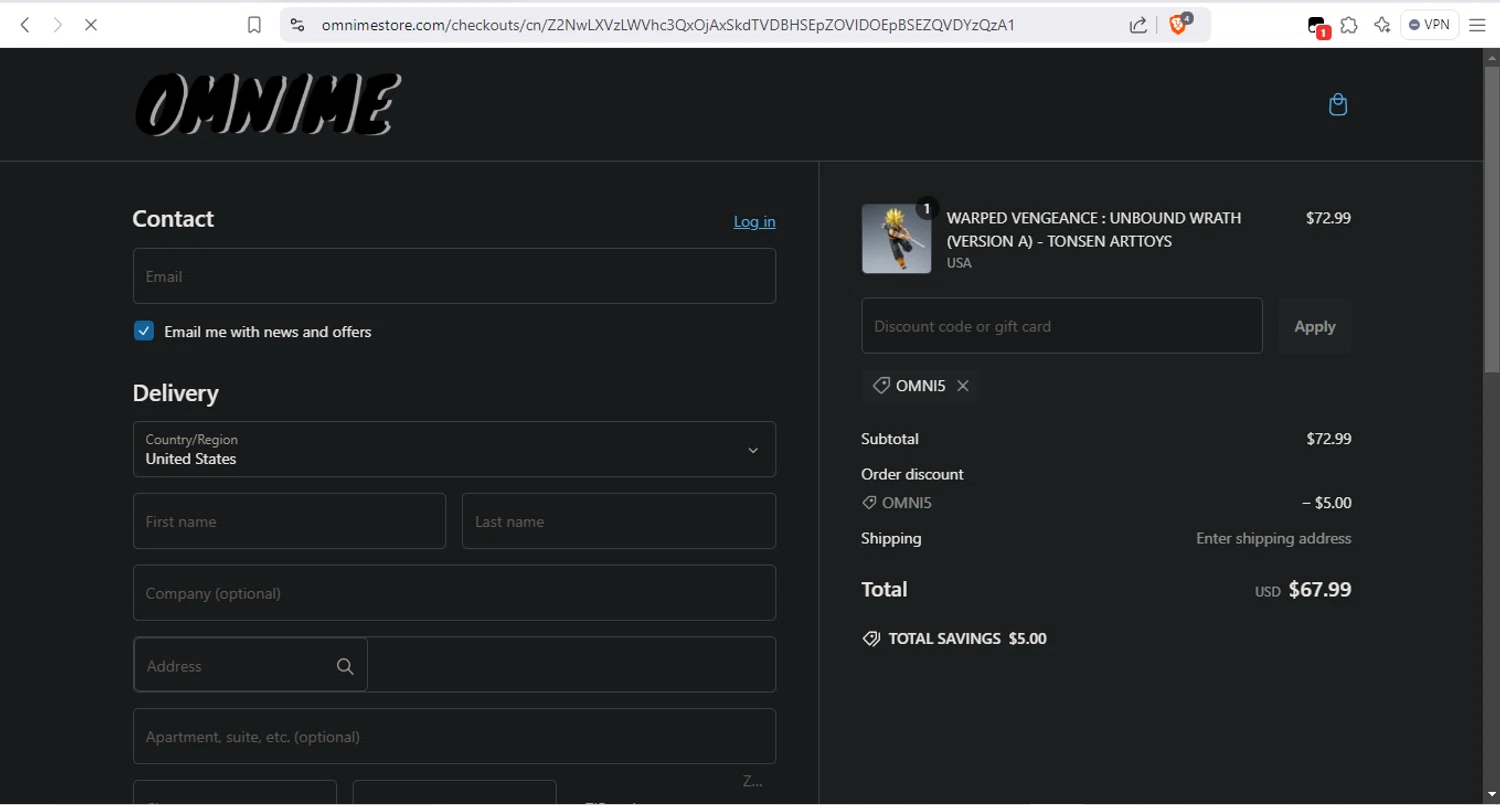Click the Address search field
This screenshot has height=805, width=1500.
pyautogui.click(x=454, y=665)
